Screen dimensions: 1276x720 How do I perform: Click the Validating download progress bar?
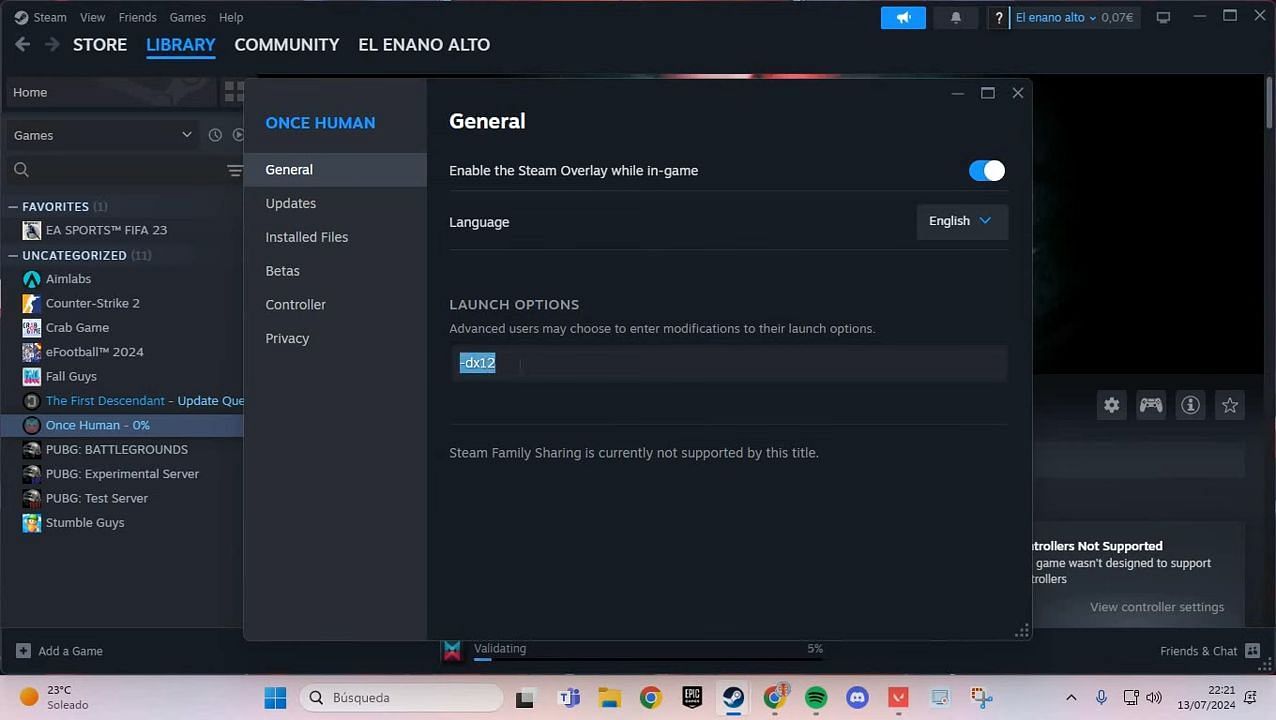(x=649, y=659)
